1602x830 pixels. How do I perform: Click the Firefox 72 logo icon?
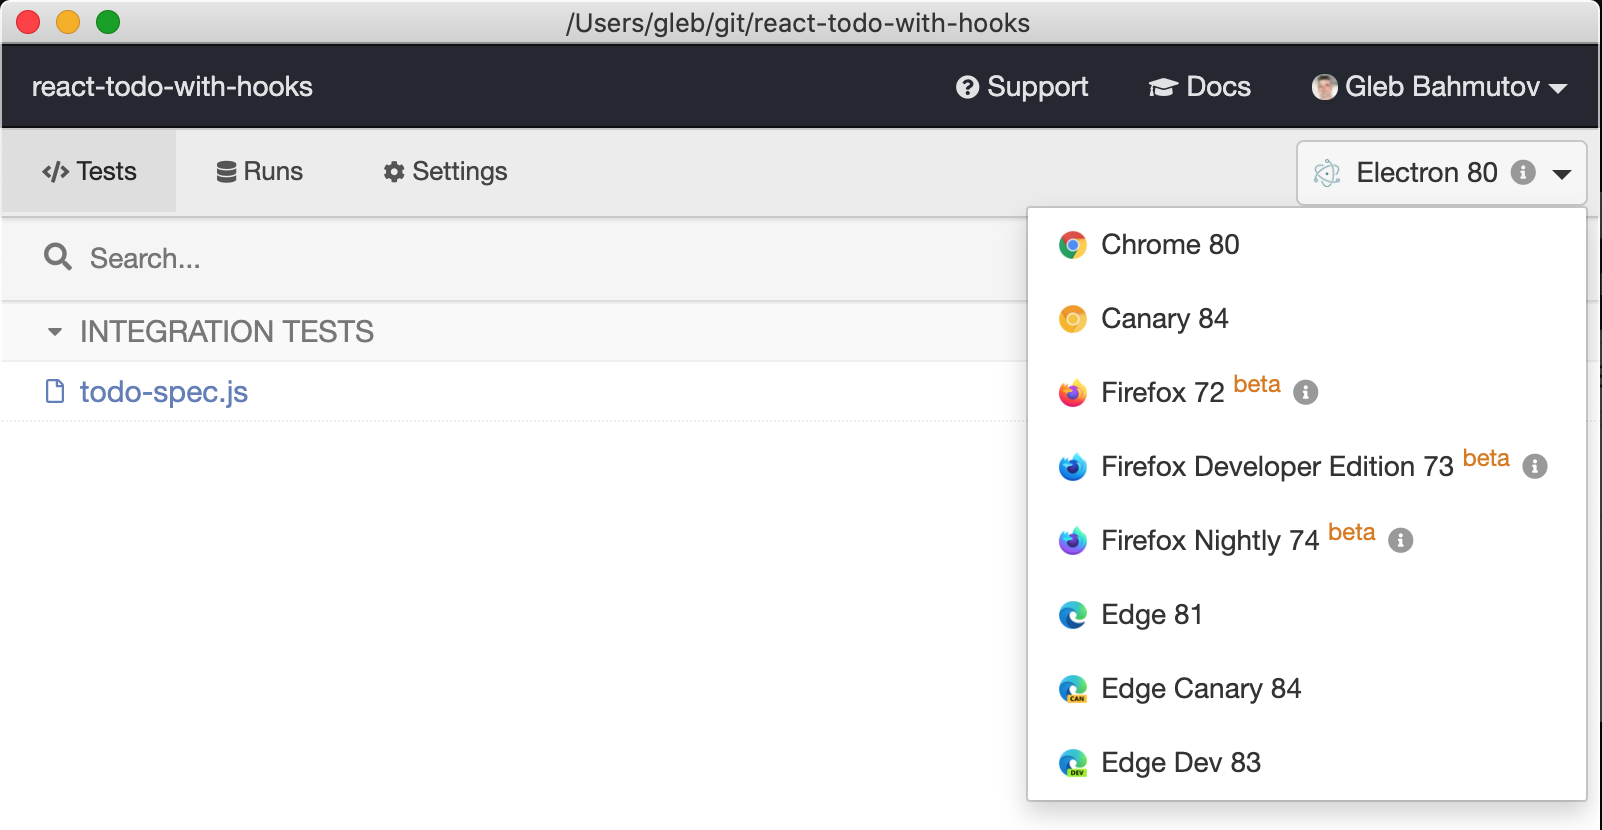(1073, 393)
